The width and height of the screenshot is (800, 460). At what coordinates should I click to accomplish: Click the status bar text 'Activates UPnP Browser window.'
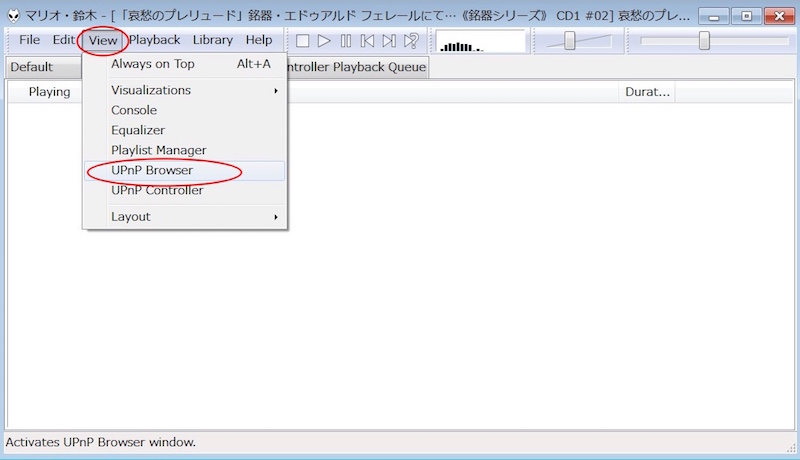pos(101,442)
